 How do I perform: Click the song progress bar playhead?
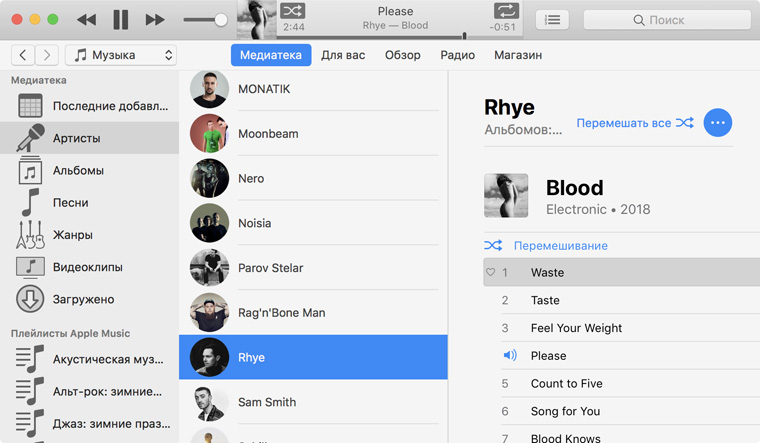464,35
